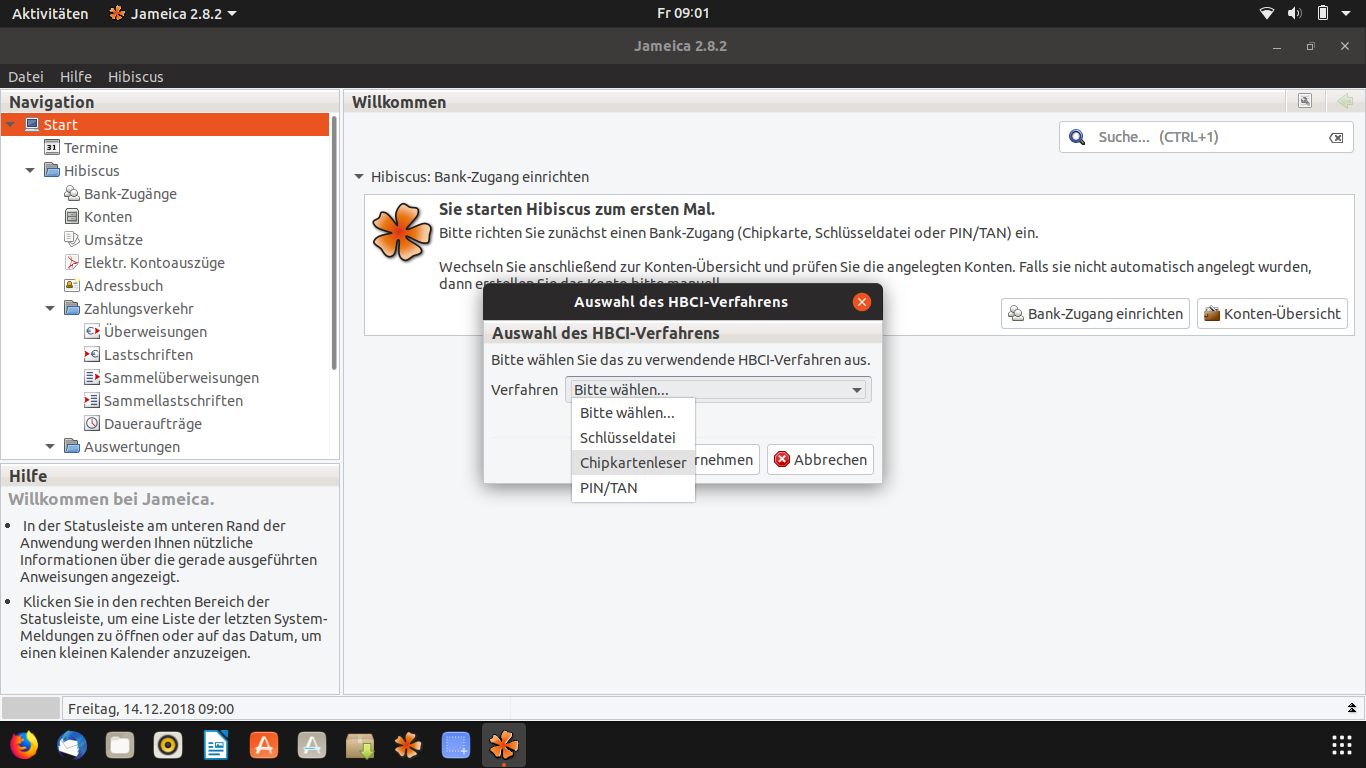Screen dimensions: 1366x768
Task: Open the screenshot tool in the dock
Action: pos(456,745)
